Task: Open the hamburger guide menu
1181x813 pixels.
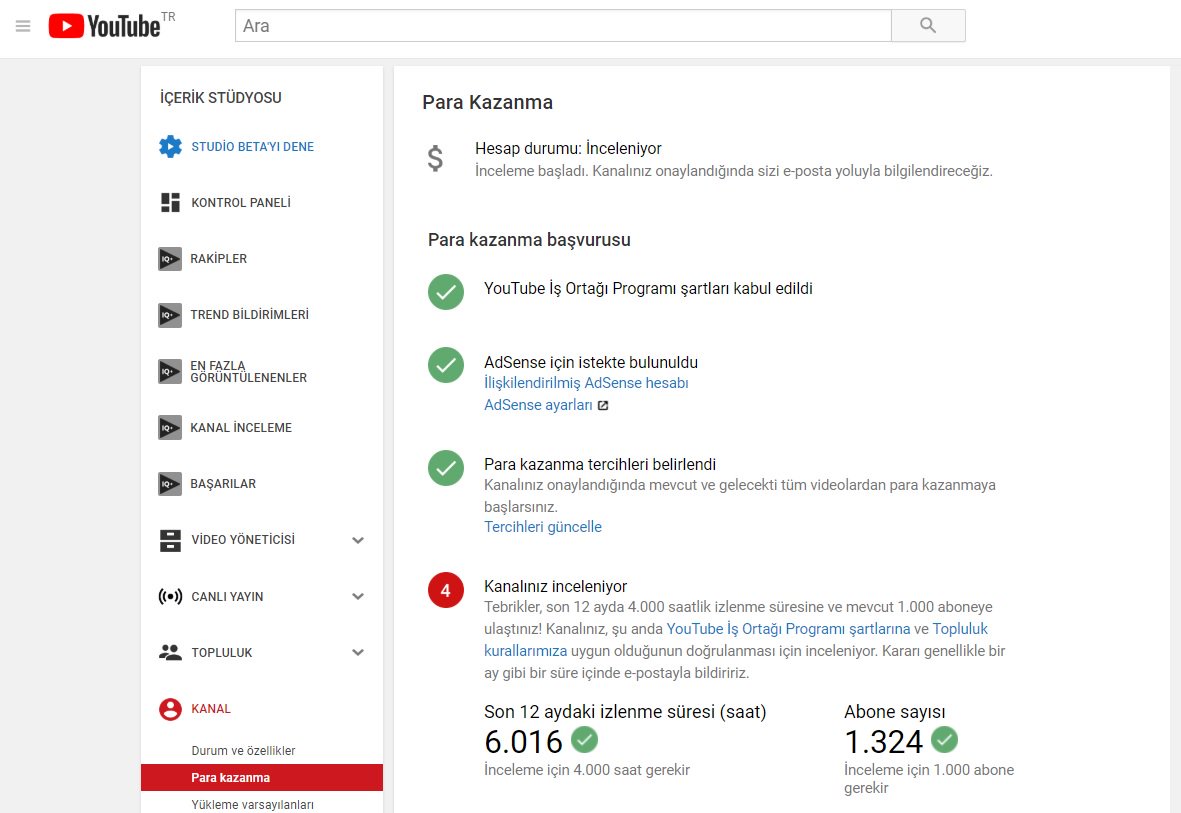Action: 23,26
